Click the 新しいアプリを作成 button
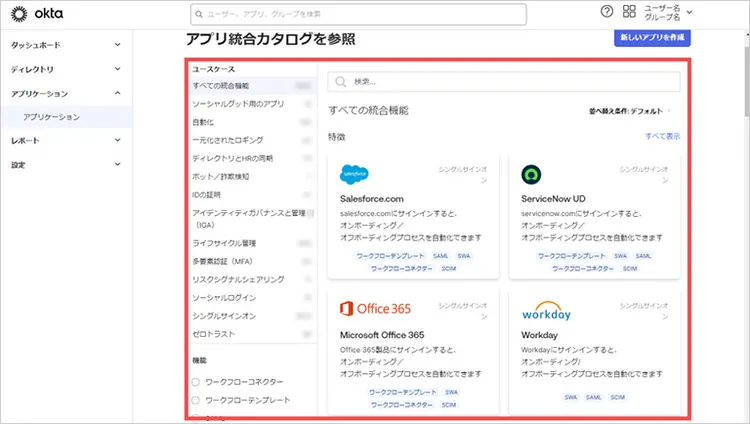Viewport: 750px width, 424px height. [x=652, y=37]
